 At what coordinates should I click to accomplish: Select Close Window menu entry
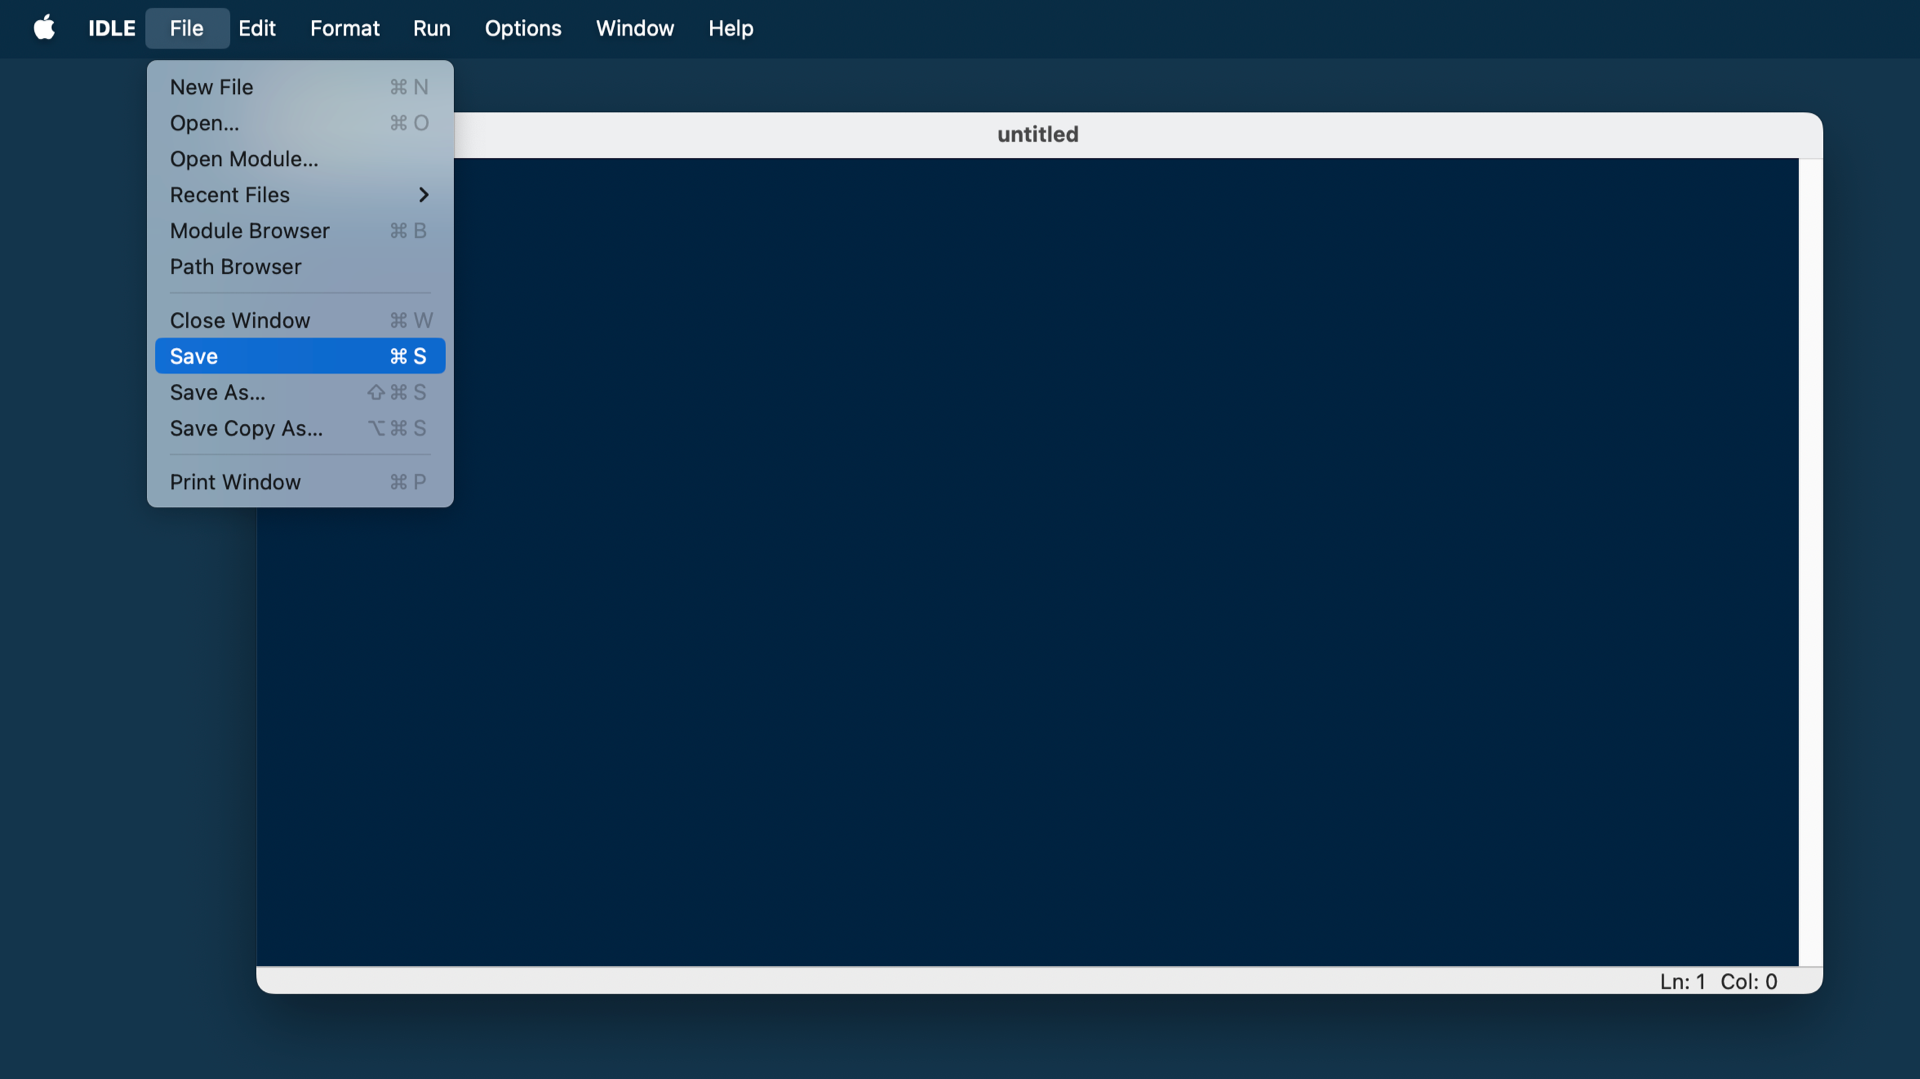[240, 320]
